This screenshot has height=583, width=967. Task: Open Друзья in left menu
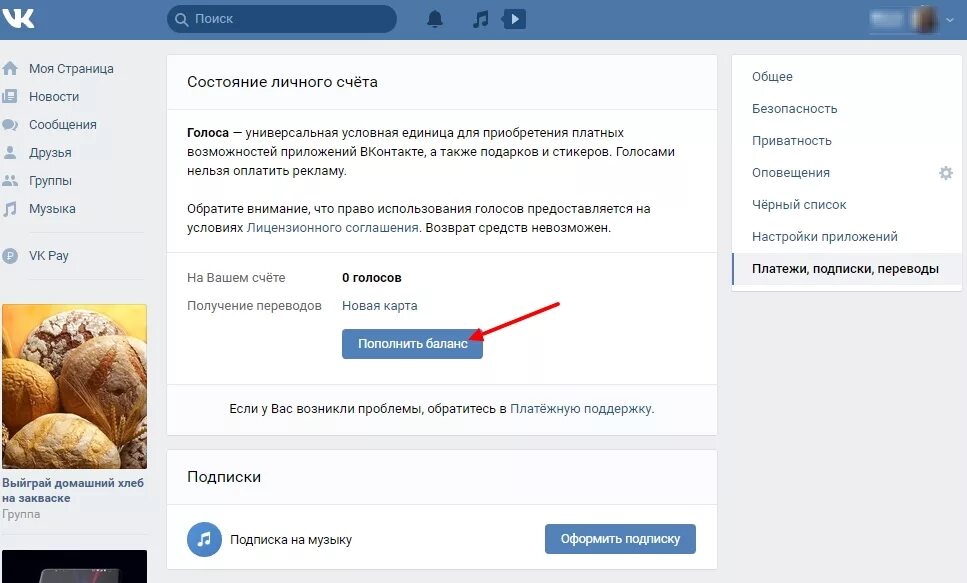point(50,152)
